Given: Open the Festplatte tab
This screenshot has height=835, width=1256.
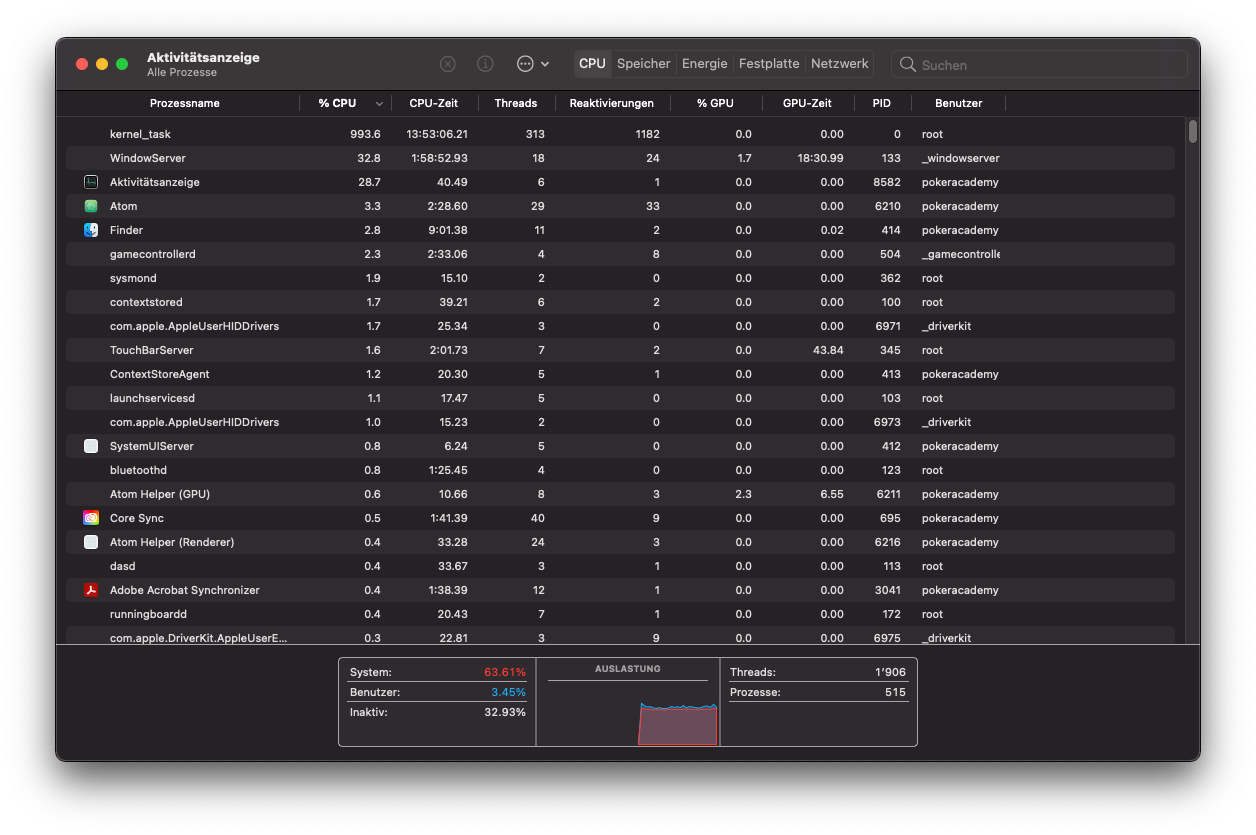Looking at the screenshot, I should pyautogui.click(x=768, y=64).
